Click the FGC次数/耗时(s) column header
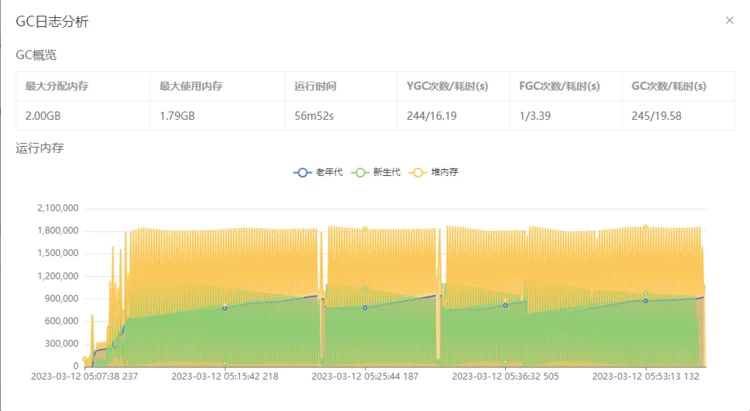The height and width of the screenshot is (411, 750). coord(559,86)
